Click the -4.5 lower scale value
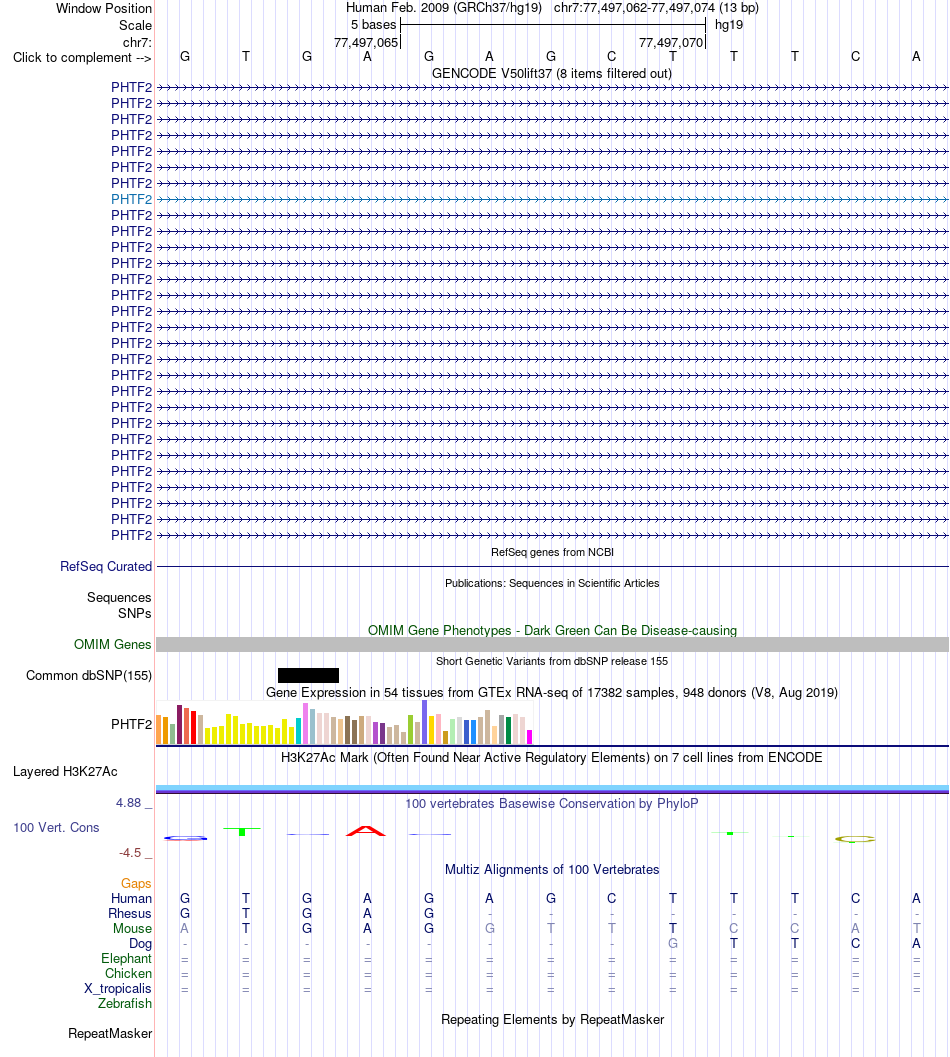 click(x=130, y=853)
